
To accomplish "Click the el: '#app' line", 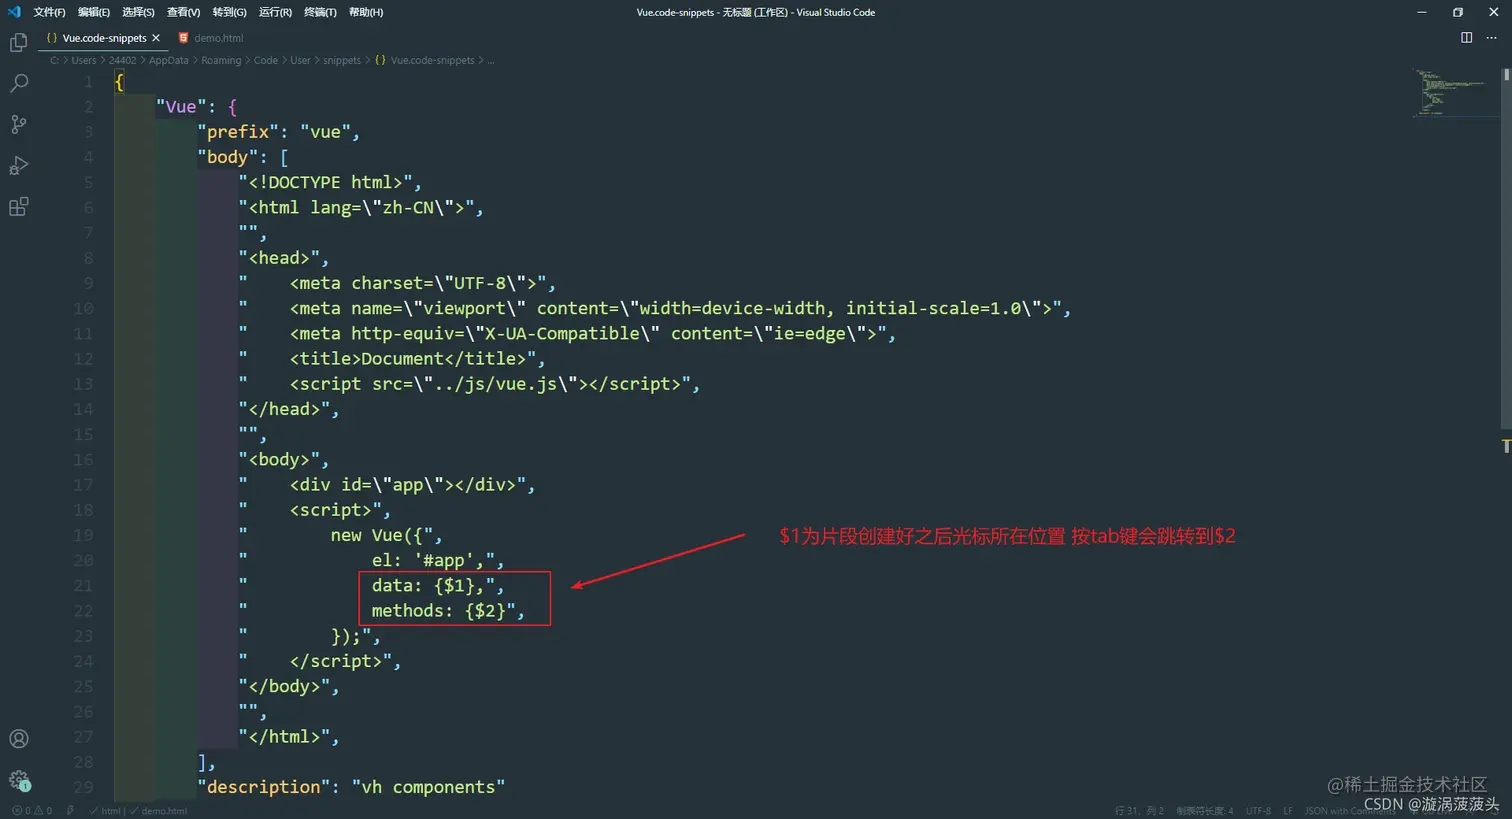I will pyautogui.click(x=371, y=561).
